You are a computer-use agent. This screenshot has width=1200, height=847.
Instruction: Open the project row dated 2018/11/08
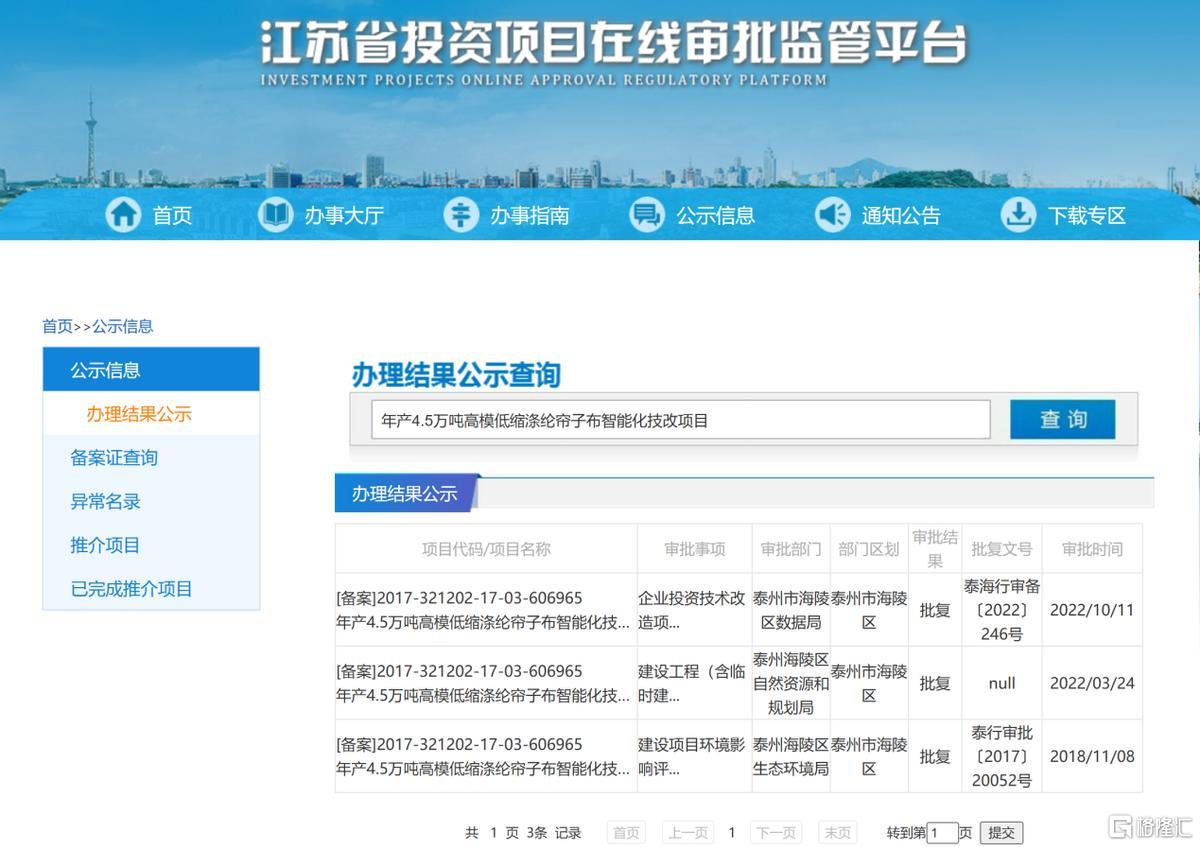(x=738, y=756)
